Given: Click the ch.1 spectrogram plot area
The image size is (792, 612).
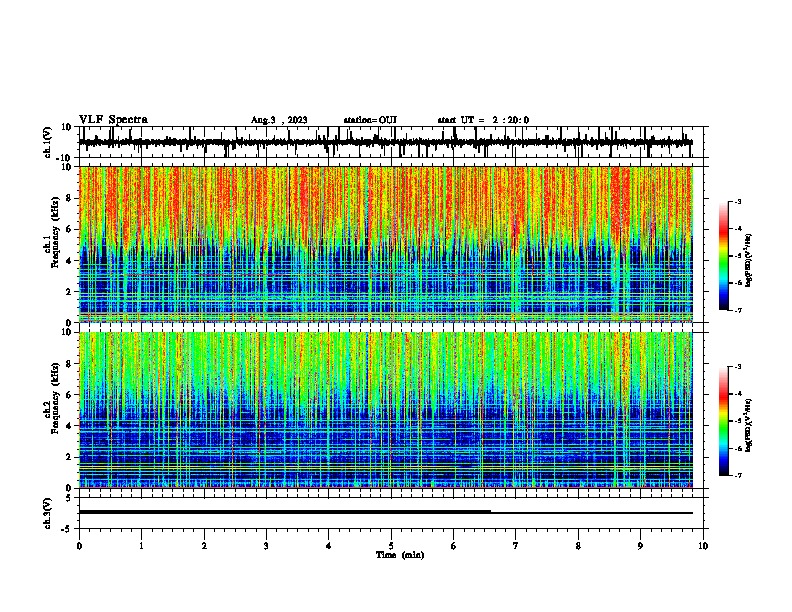Looking at the screenshot, I should 386,244.
